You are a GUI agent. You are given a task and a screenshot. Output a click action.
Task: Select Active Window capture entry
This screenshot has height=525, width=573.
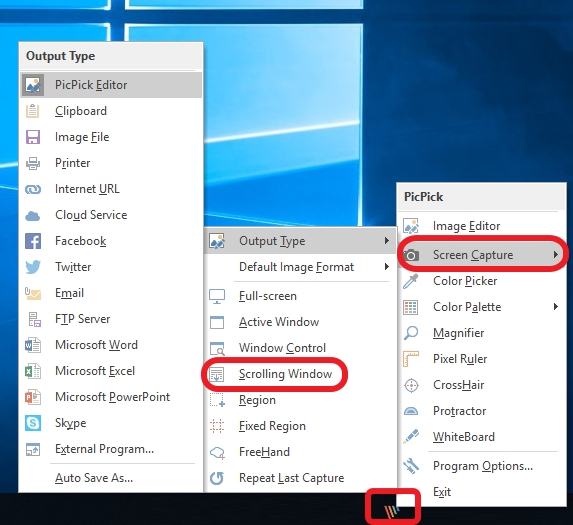point(300,322)
